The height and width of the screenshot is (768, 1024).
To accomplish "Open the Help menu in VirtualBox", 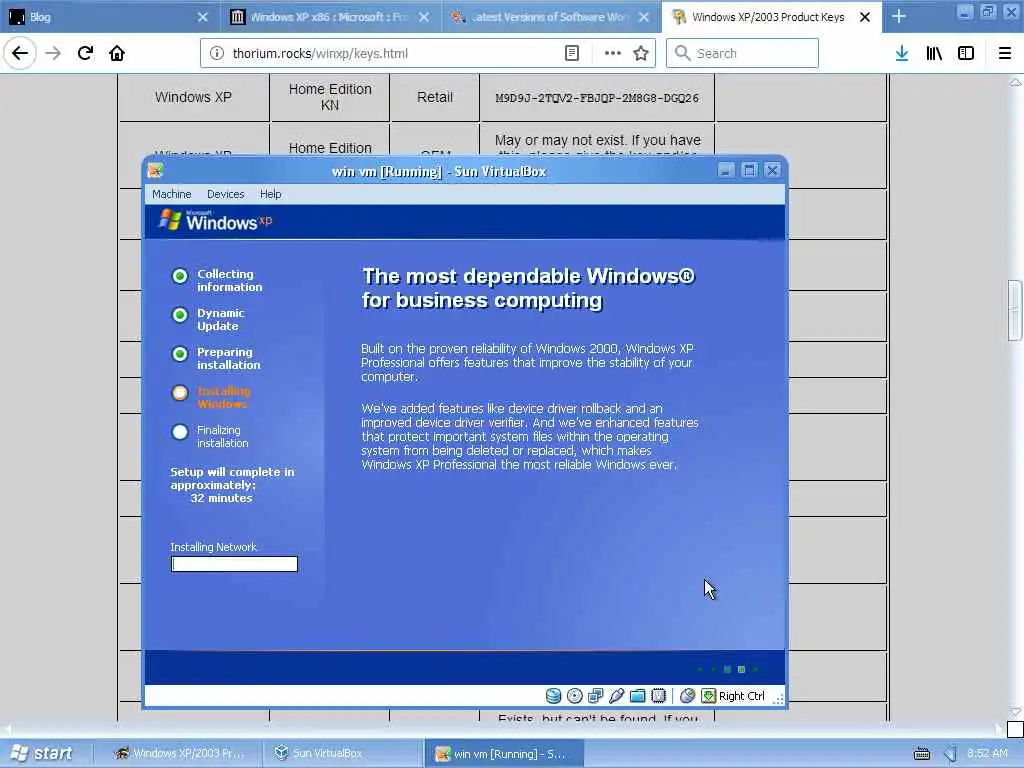I will 270,194.
